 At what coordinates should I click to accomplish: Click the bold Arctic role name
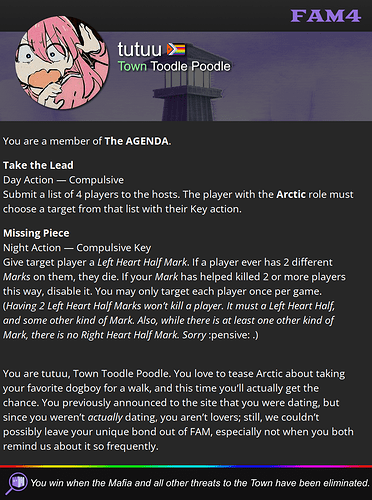(291, 194)
